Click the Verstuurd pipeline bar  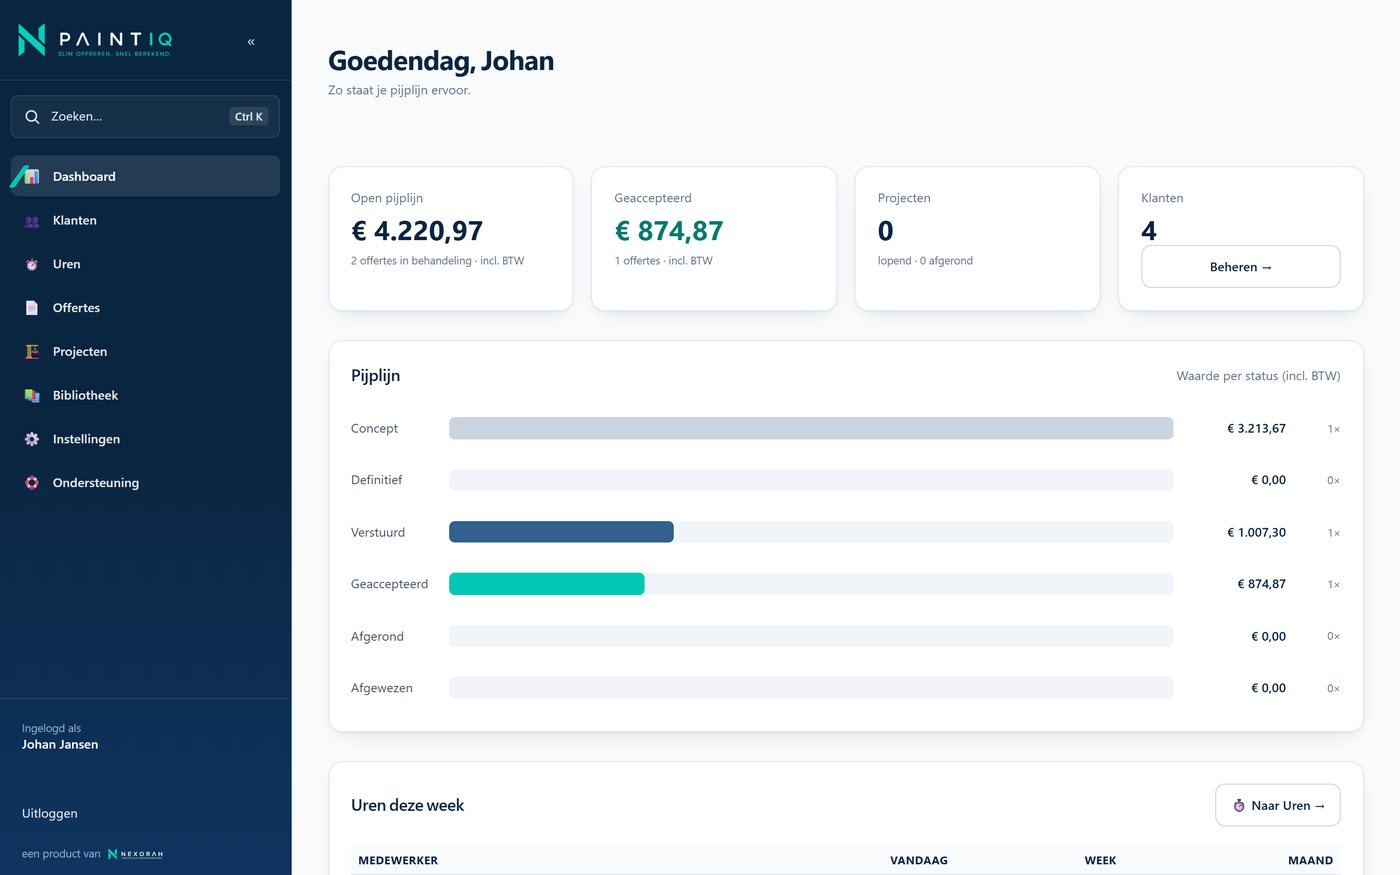[x=561, y=532]
